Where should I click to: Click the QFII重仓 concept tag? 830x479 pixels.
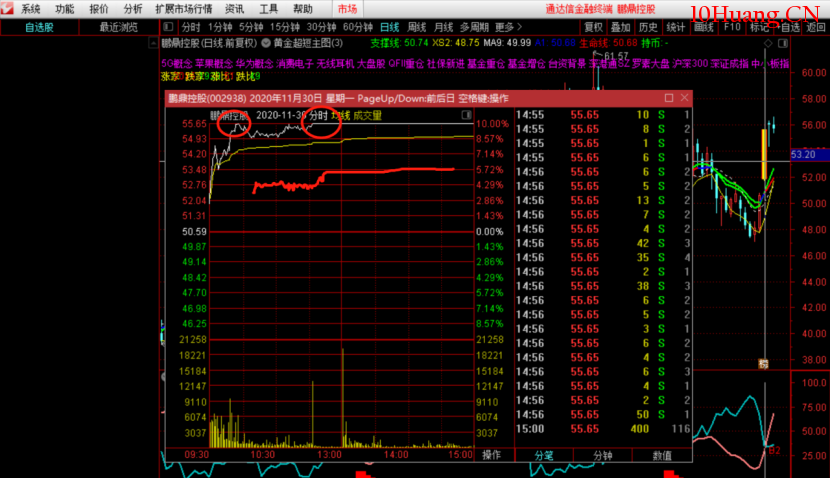pyautogui.click(x=406, y=64)
